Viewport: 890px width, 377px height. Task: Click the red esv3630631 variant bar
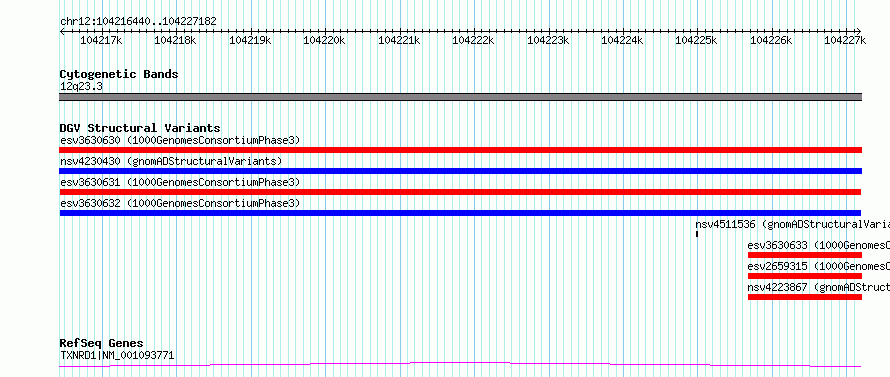click(x=460, y=192)
